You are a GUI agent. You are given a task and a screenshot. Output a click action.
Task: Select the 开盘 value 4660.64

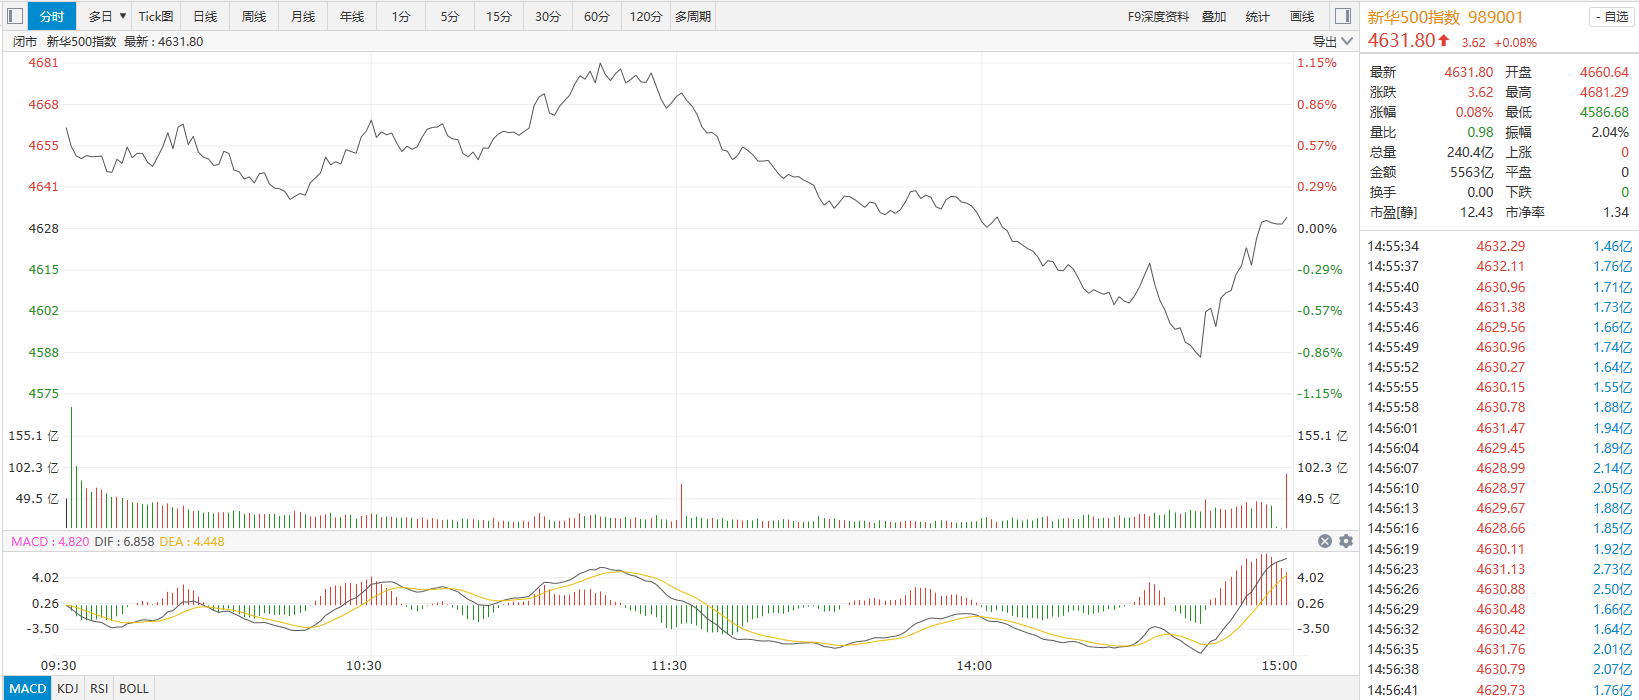pos(1604,72)
